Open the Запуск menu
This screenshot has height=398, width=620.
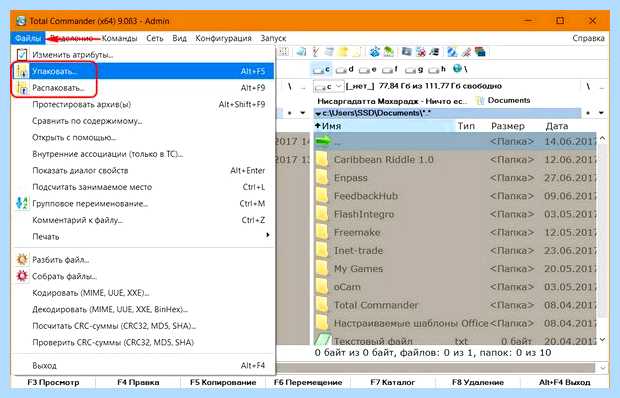pyautogui.click(x=273, y=38)
